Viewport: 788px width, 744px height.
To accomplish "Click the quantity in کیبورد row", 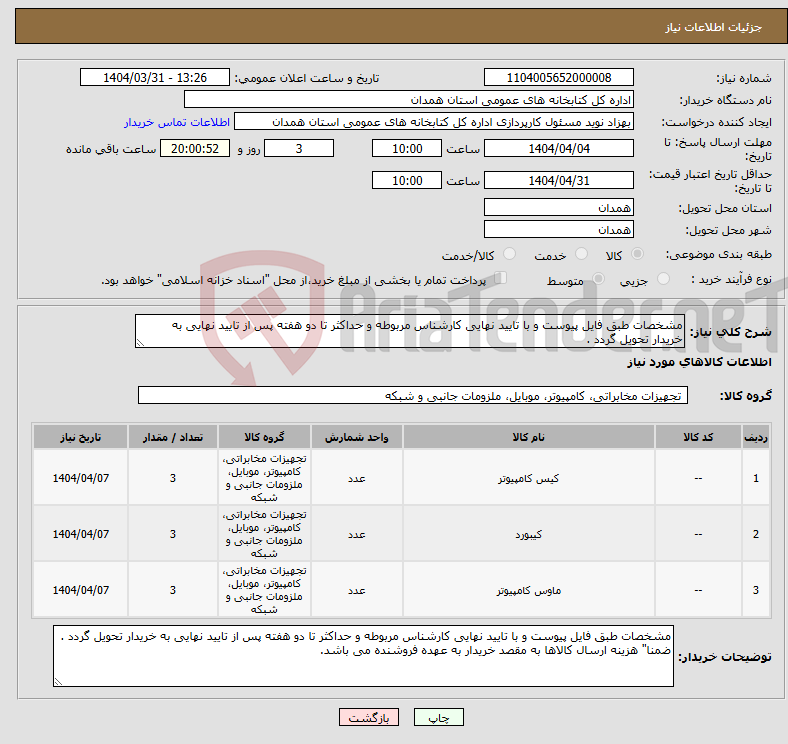I will 172,534.
